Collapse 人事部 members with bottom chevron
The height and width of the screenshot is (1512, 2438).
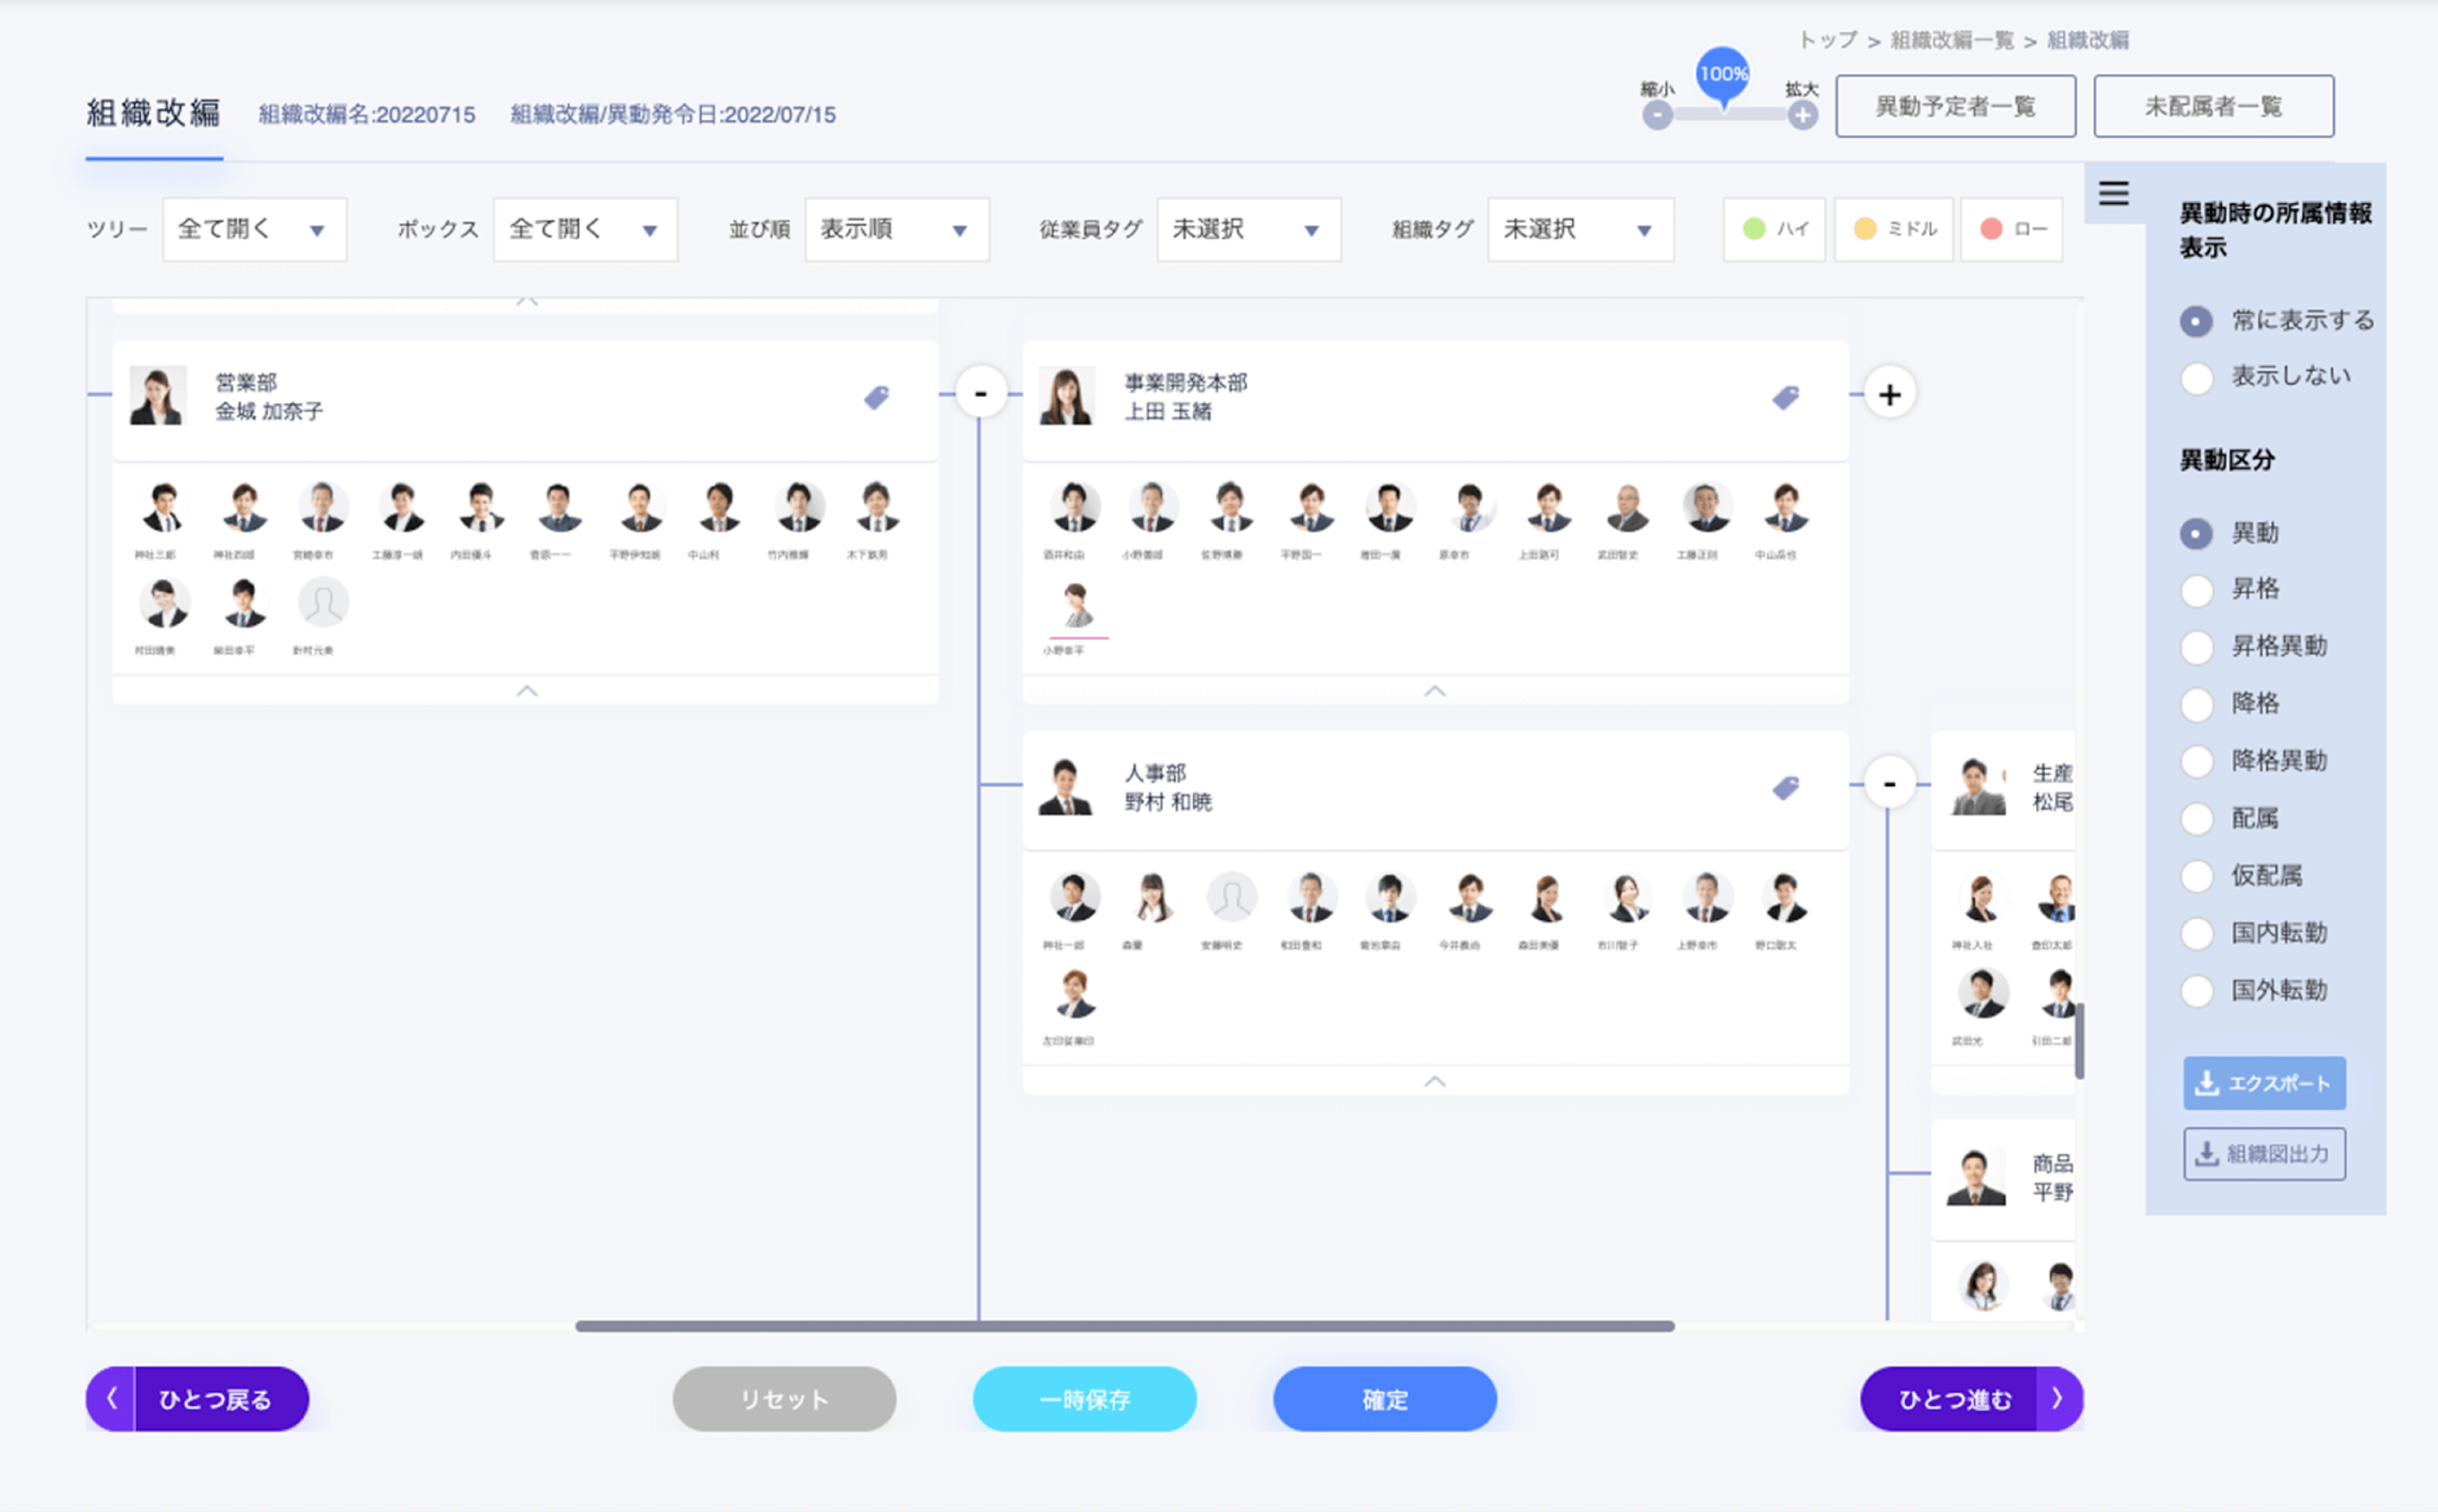pyautogui.click(x=1434, y=1081)
